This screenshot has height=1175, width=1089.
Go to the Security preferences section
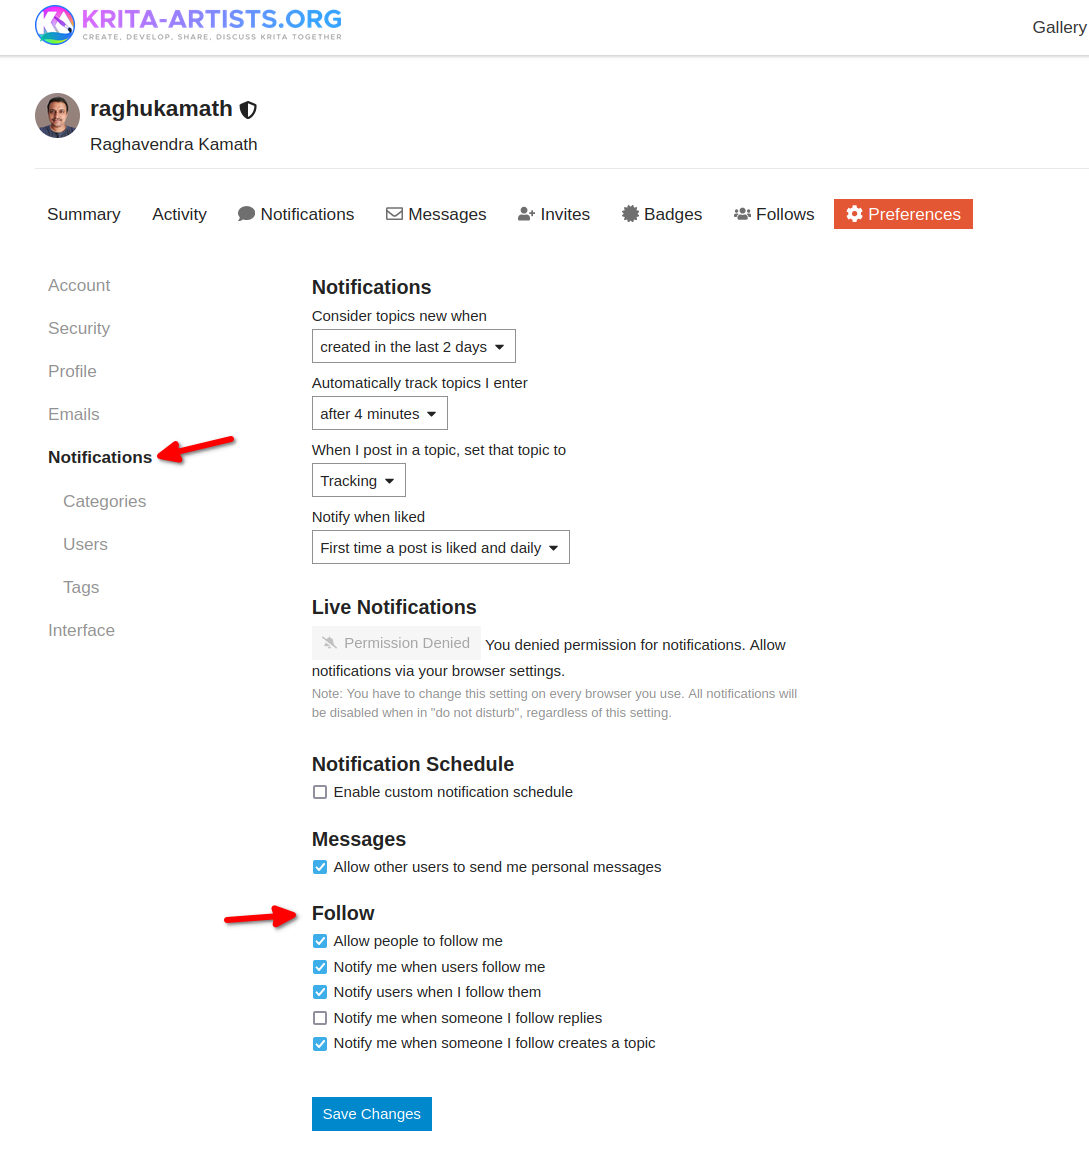[79, 328]
